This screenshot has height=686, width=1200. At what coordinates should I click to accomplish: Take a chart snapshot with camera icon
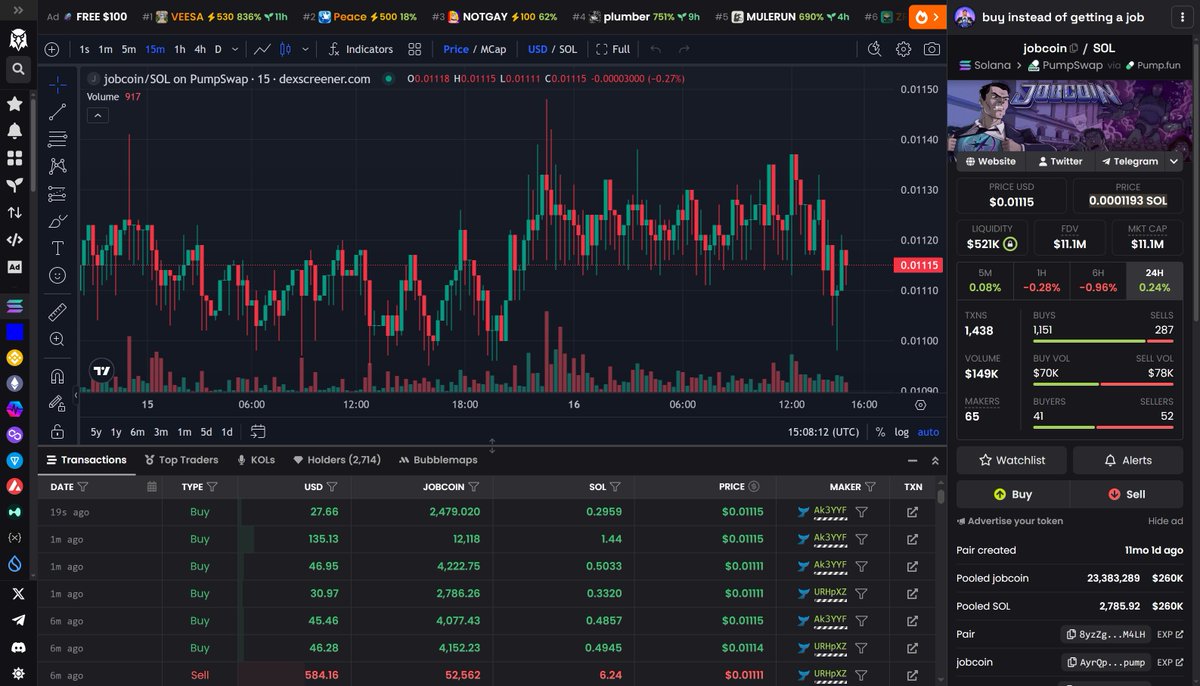coord(932,49)
